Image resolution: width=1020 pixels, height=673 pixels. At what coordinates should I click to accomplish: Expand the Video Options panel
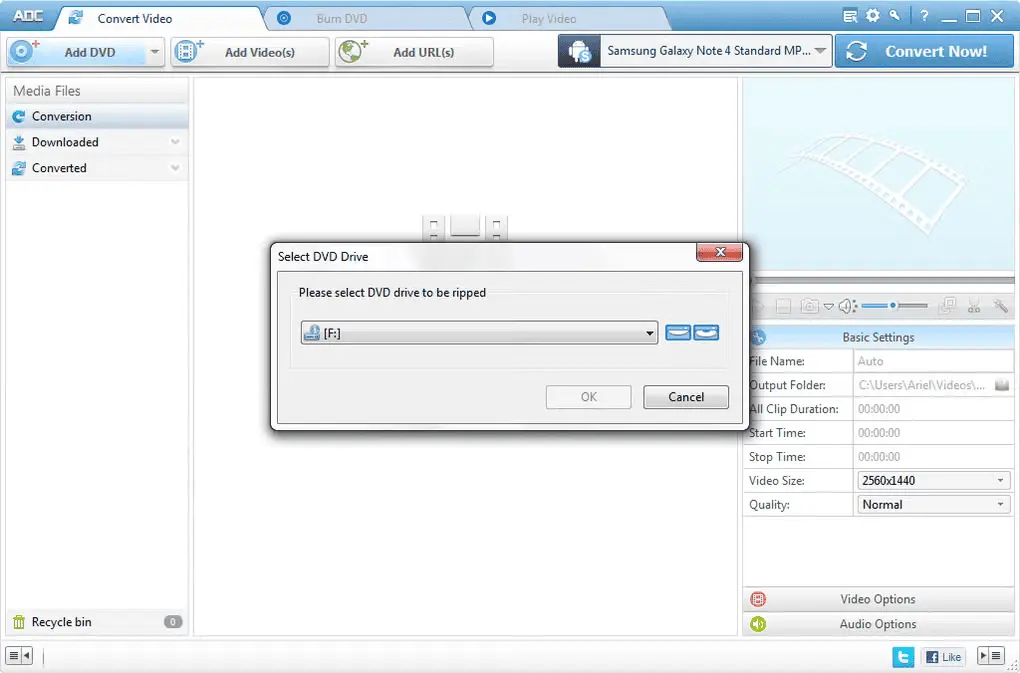pos(878,599)
